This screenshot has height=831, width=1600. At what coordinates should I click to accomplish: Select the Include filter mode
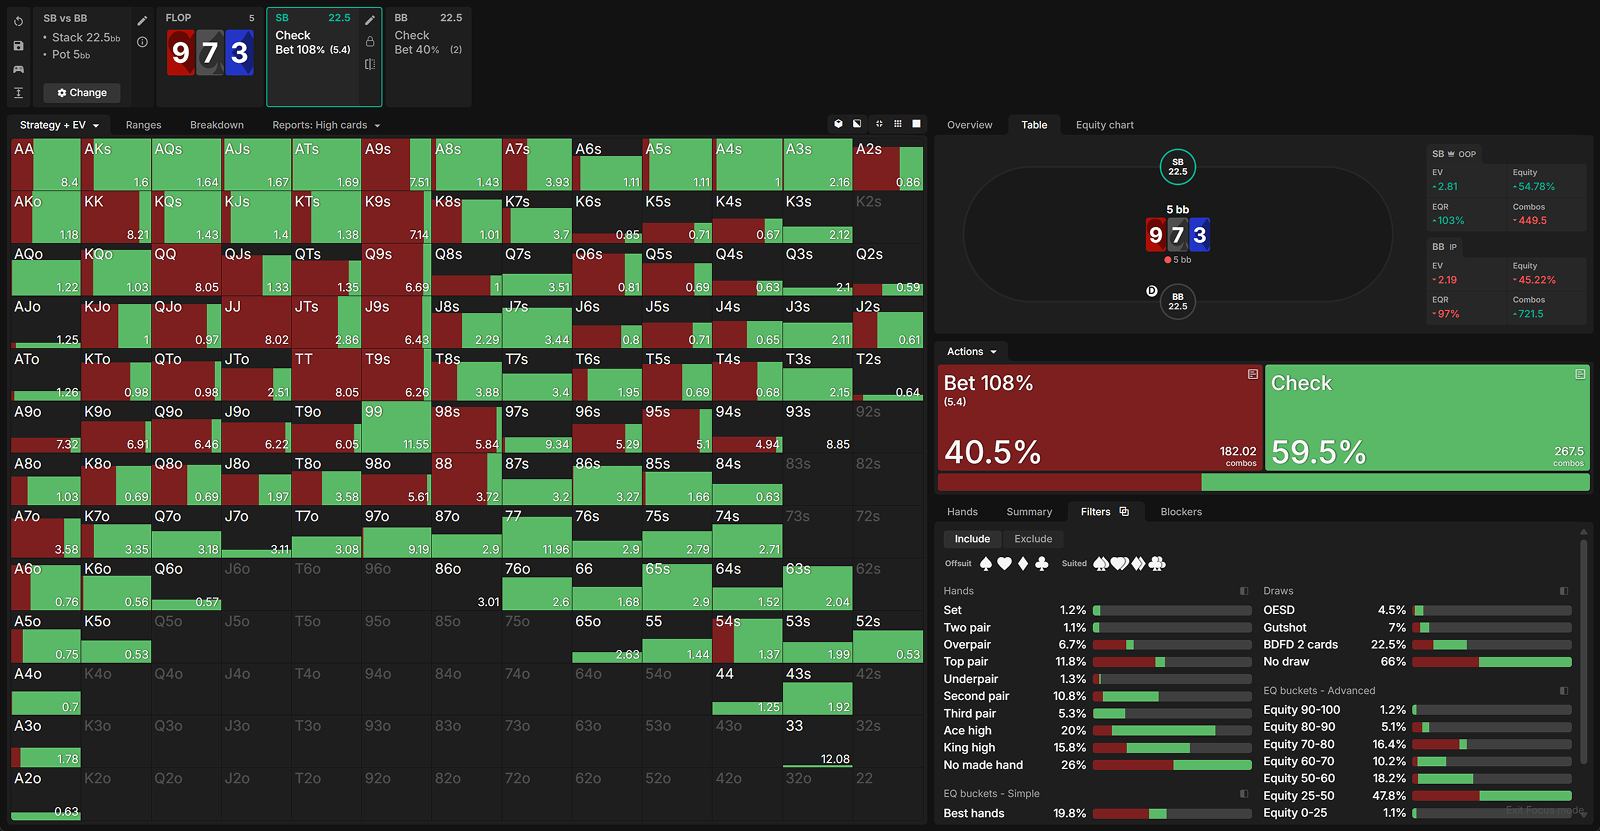pyautogui.click(x=971, y=539)
